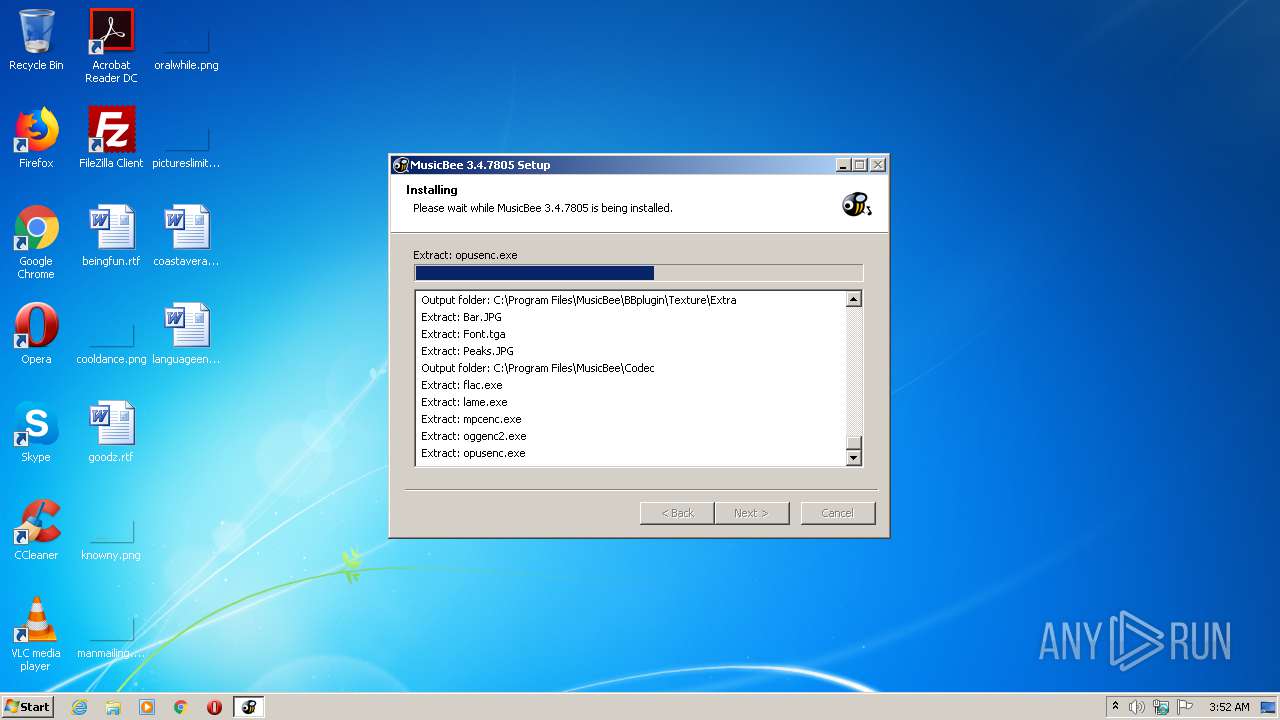Click the 3:52 AM clock
This screenshot has height=720, width=1280.
(1229, 707)
